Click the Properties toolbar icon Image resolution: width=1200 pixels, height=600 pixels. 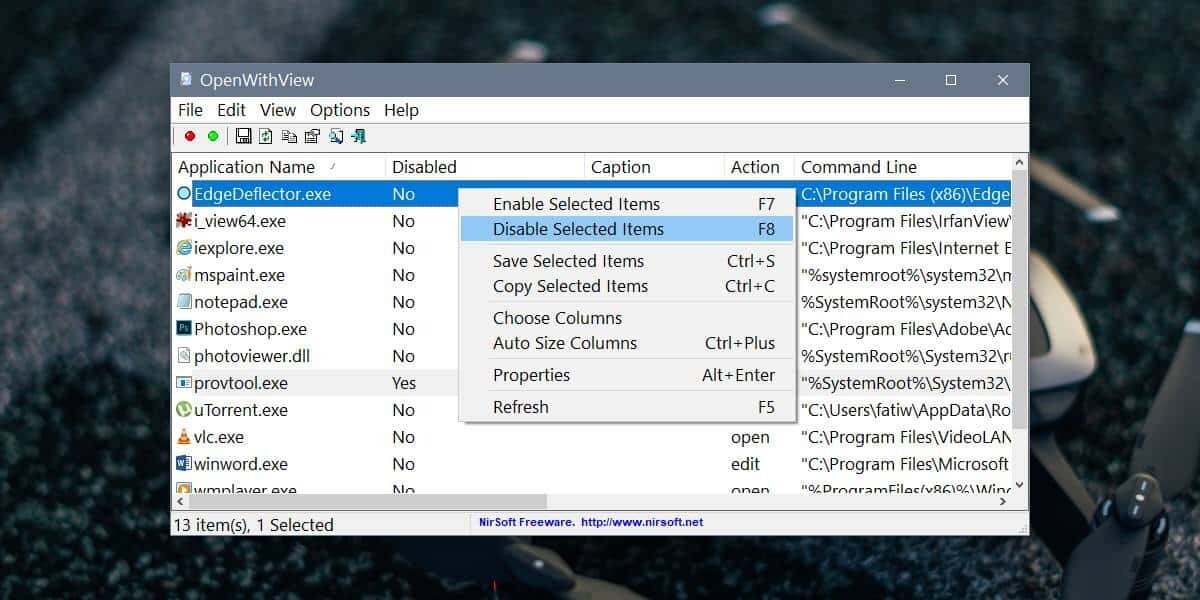[312, 136]
